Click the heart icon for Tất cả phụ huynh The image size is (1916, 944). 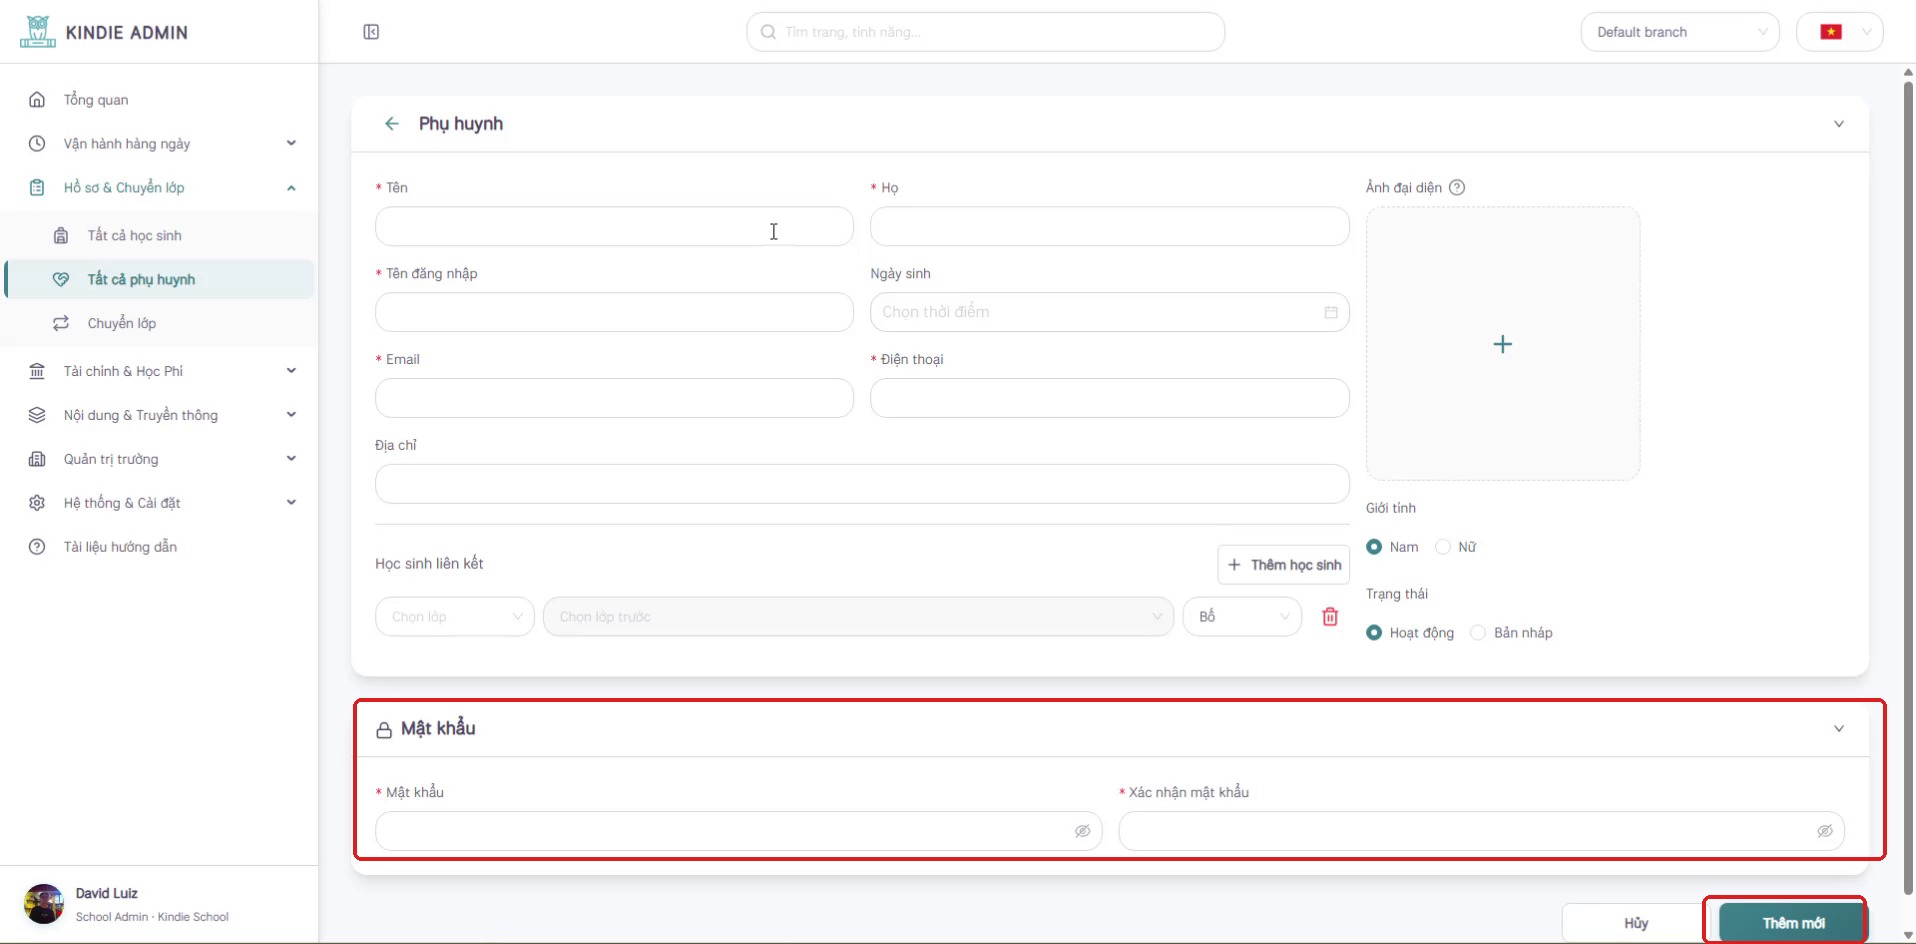[x=61, y=279]
